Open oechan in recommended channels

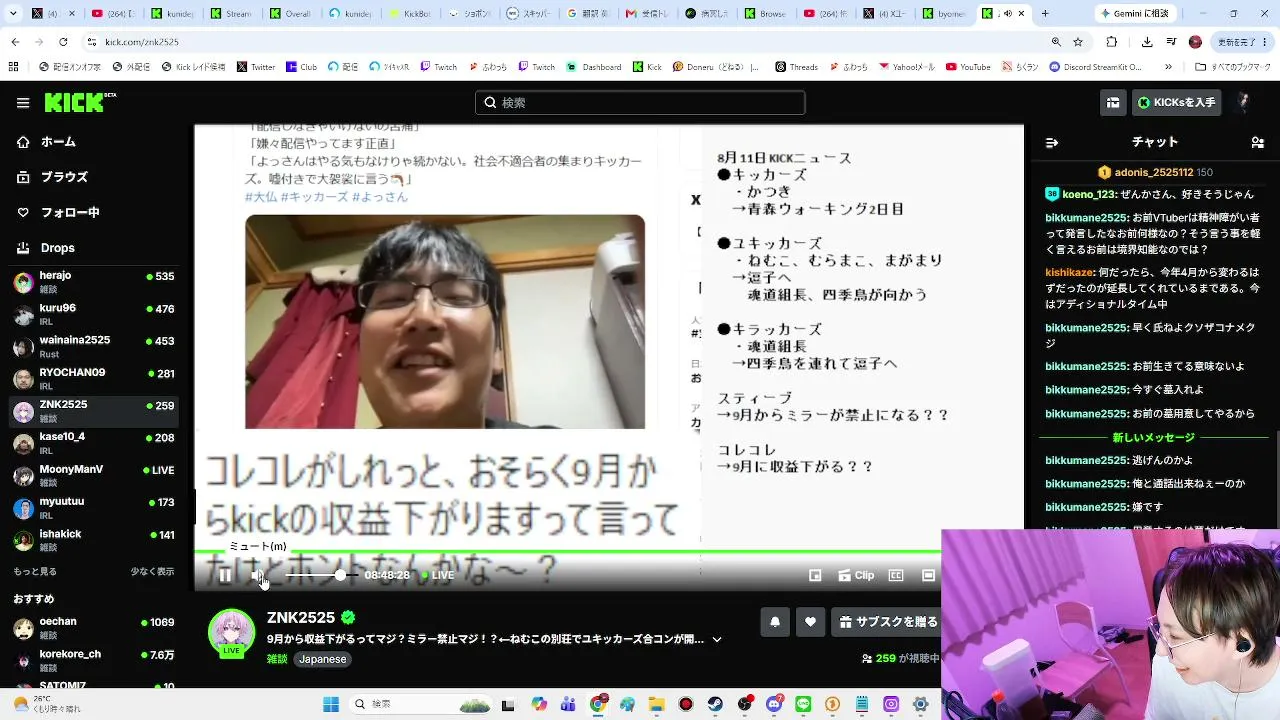click(96, 627)
